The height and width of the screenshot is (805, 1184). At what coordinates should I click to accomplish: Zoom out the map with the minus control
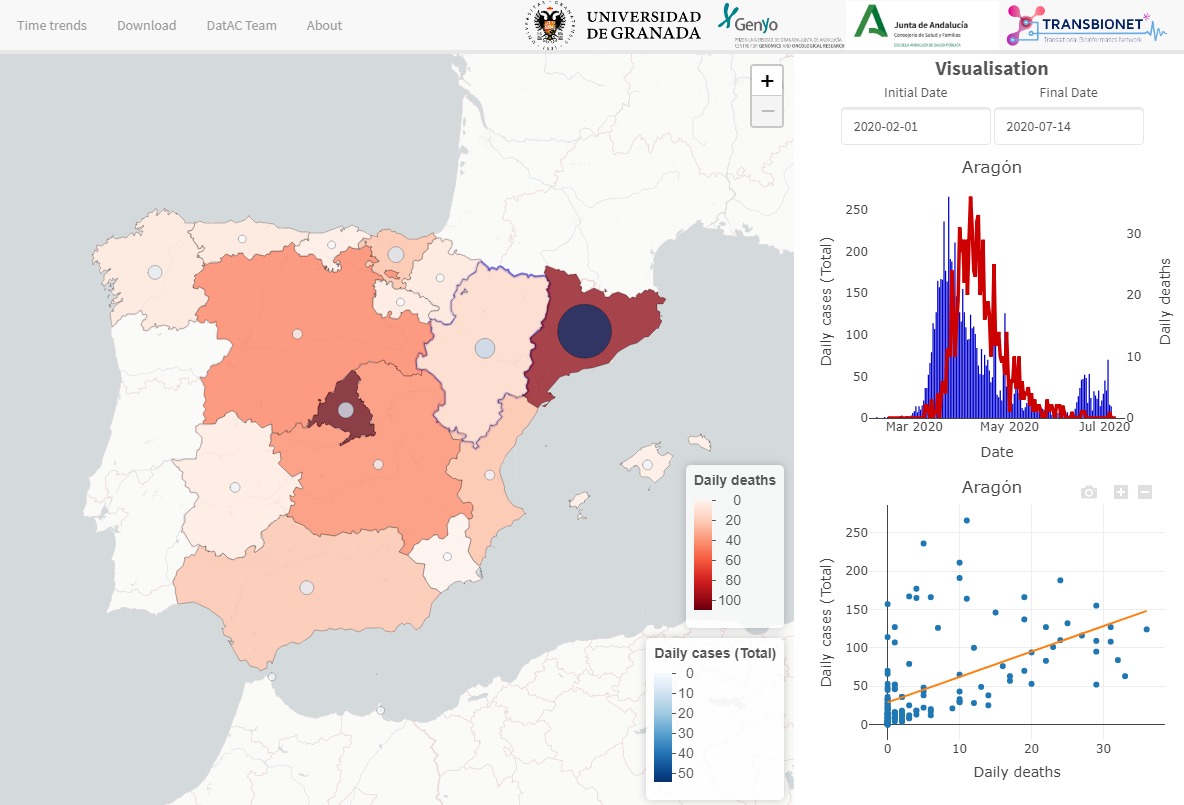pyautogui.click(x=766, y=112)
